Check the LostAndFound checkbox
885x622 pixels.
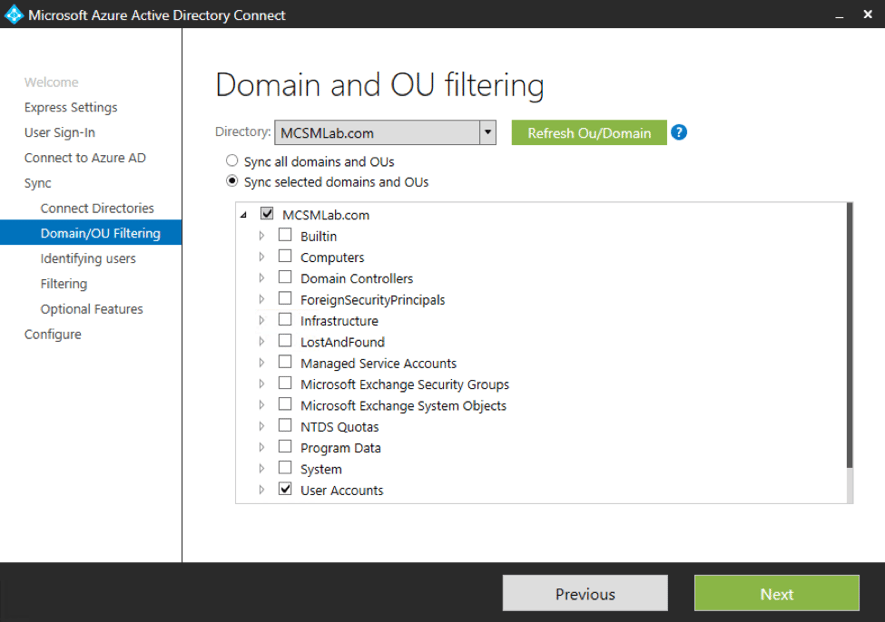[x=285, y=341]
